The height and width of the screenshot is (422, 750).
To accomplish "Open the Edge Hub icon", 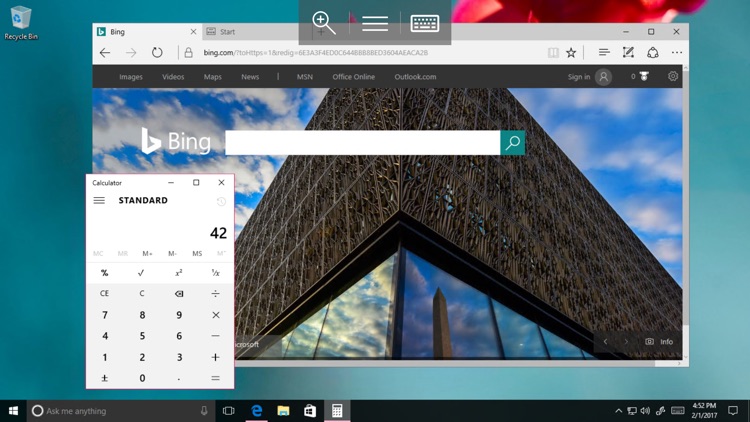I will (604, 52).
